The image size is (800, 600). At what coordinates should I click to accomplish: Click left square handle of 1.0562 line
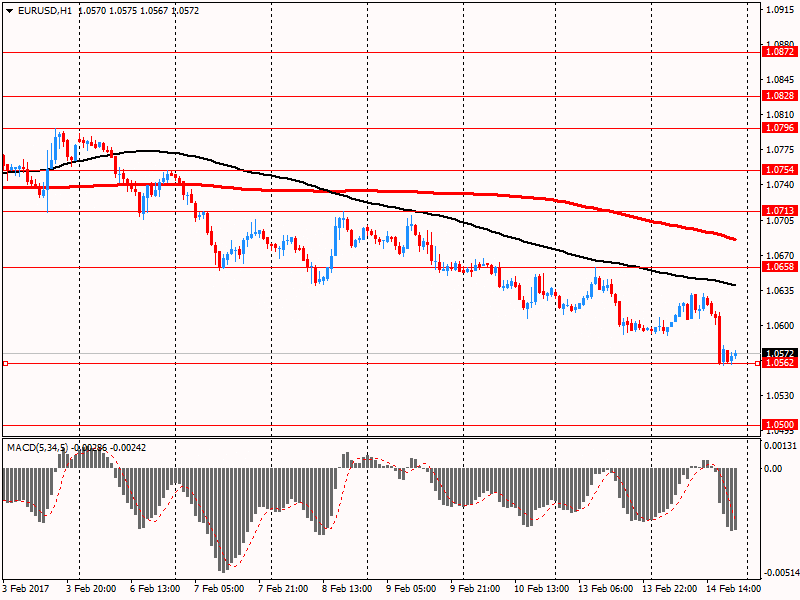pos(5,363)
